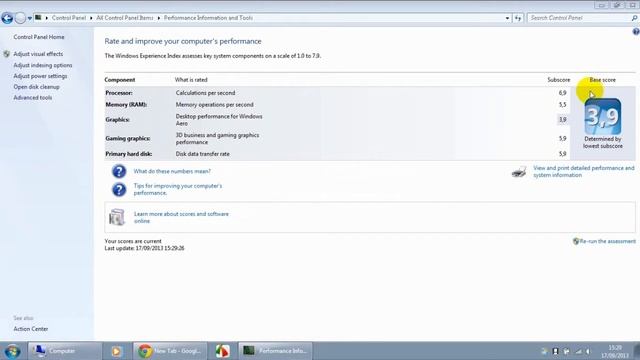This screenshot has height=360, width=640.
Task: Open Control Panel Home link
Action: [x=39, y=37]
